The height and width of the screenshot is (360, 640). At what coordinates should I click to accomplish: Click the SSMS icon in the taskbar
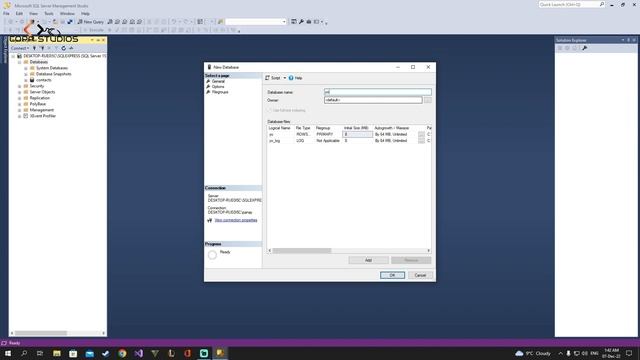point(220,353)
